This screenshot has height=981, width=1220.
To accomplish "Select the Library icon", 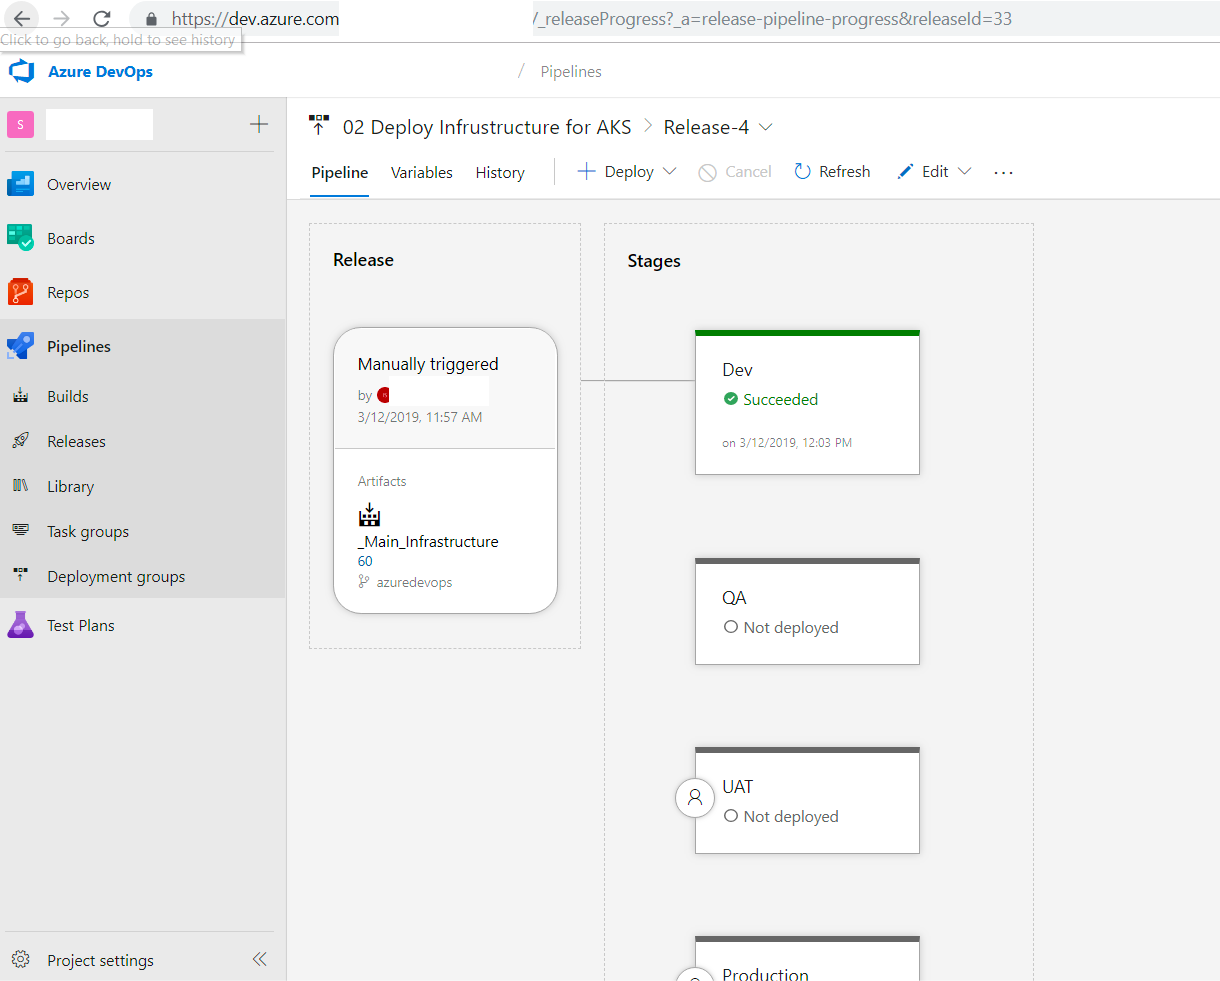I will [22, 486].
